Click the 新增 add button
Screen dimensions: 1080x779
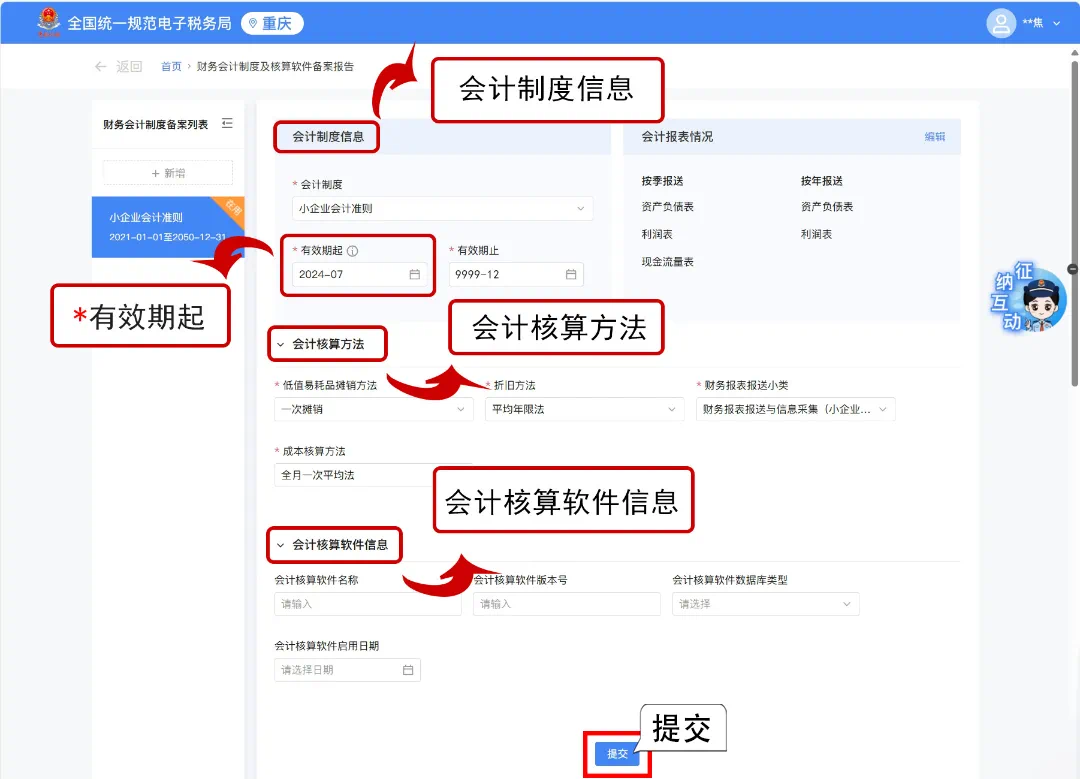click(x=168, y=173)
